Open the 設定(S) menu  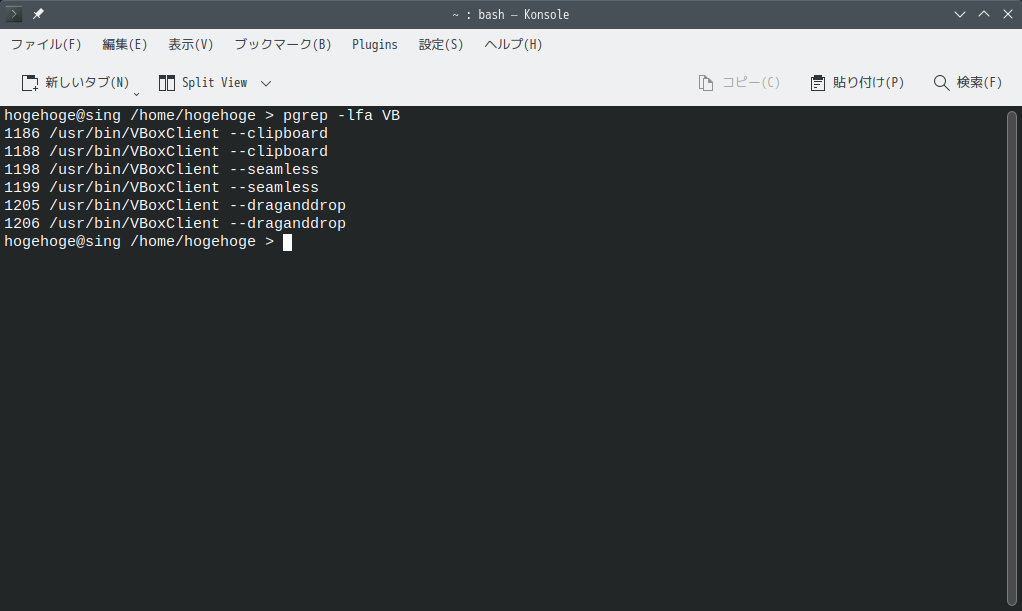coord(441,44)
